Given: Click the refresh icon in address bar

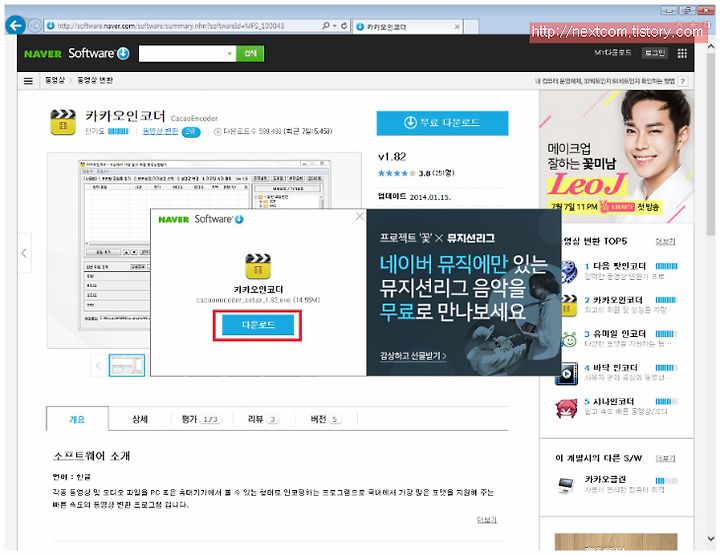Looking at the screenshot, I should (344, 26).
